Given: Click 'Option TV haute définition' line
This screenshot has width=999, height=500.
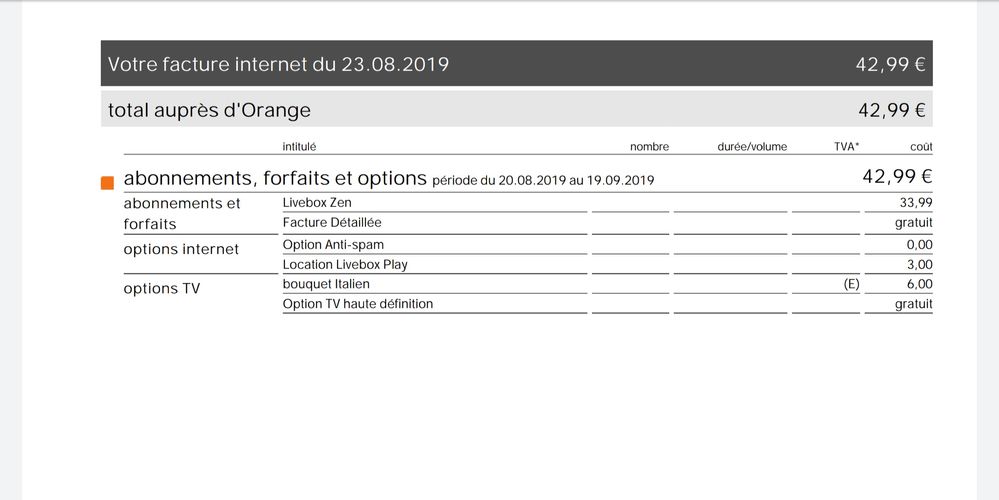Looking at the screenshot, I should pos(358,304).
